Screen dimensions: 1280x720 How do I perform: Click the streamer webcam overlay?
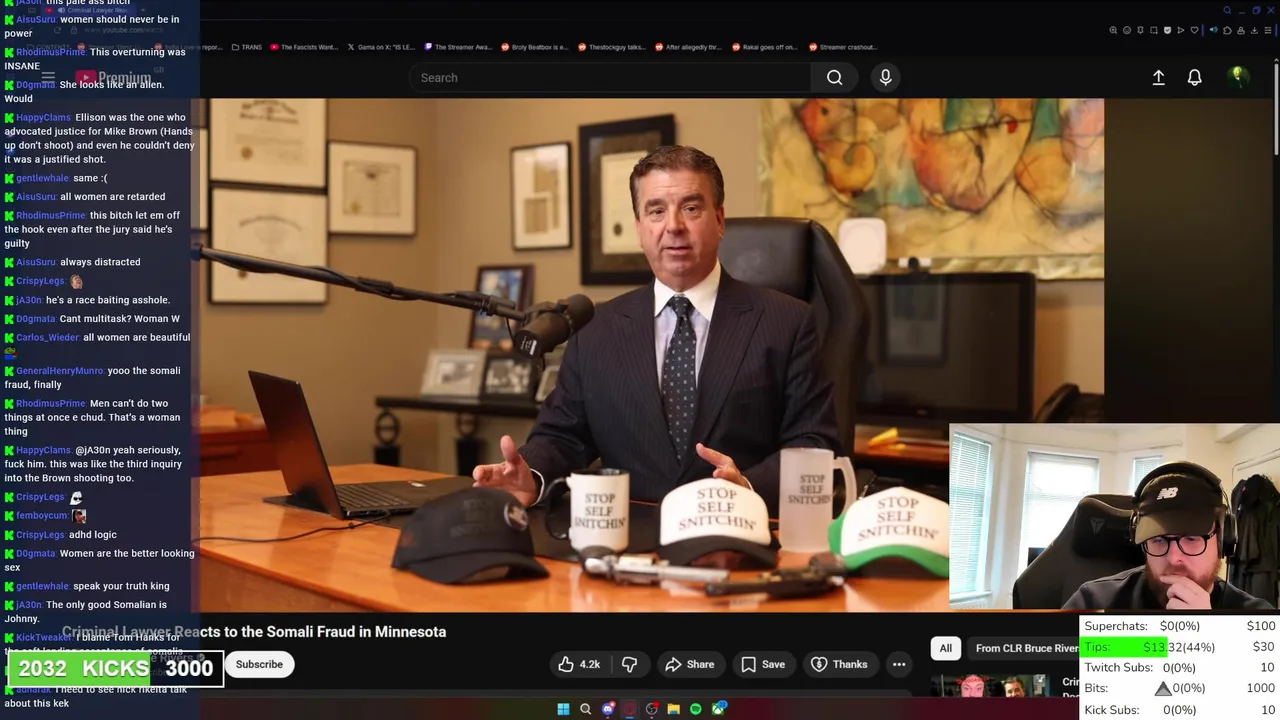click(x=1114, y=516)
